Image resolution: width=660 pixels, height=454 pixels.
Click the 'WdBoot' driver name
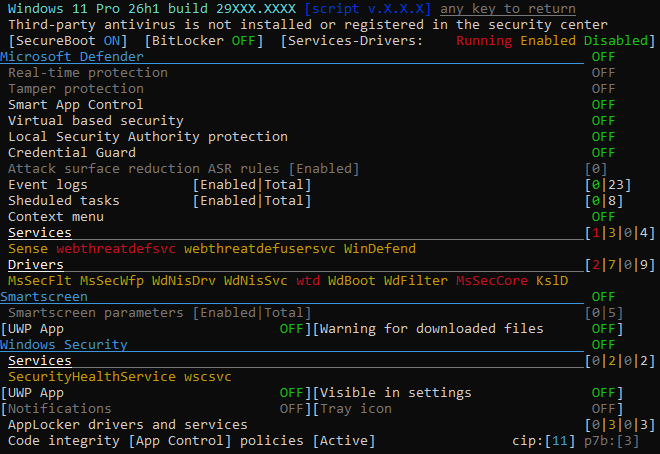coord(352,280)
